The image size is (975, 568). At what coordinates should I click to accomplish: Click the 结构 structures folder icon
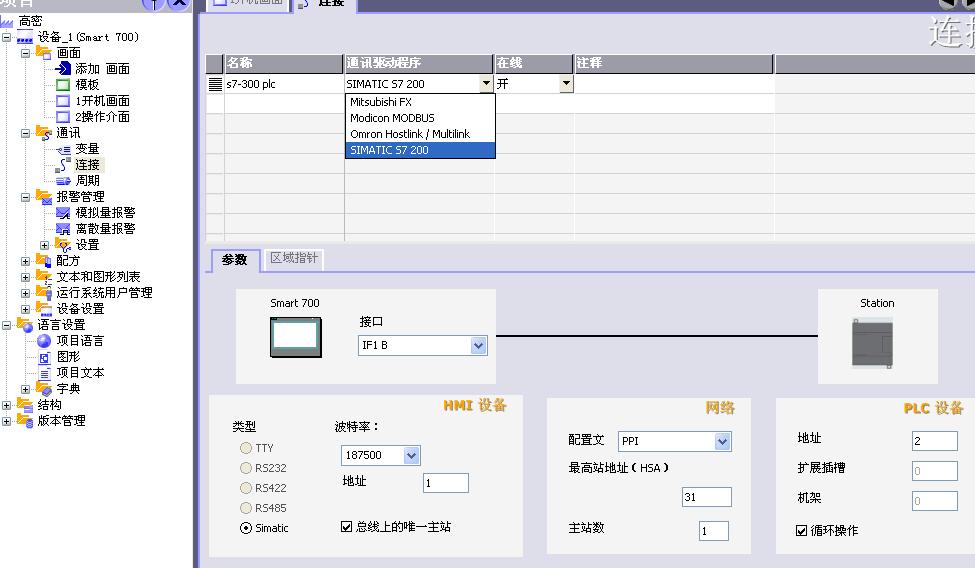click(x=25, y=405)
